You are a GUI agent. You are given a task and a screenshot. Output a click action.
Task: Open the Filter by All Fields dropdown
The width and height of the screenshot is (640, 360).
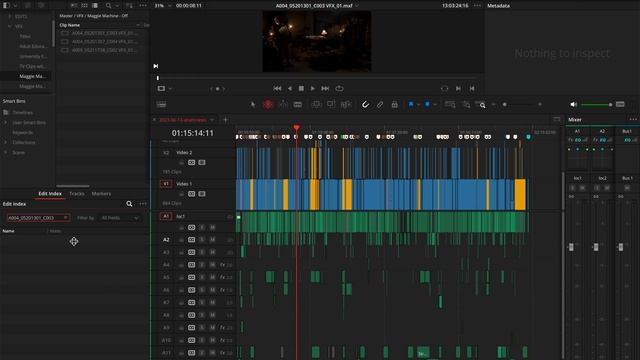[x=120, y=218]
